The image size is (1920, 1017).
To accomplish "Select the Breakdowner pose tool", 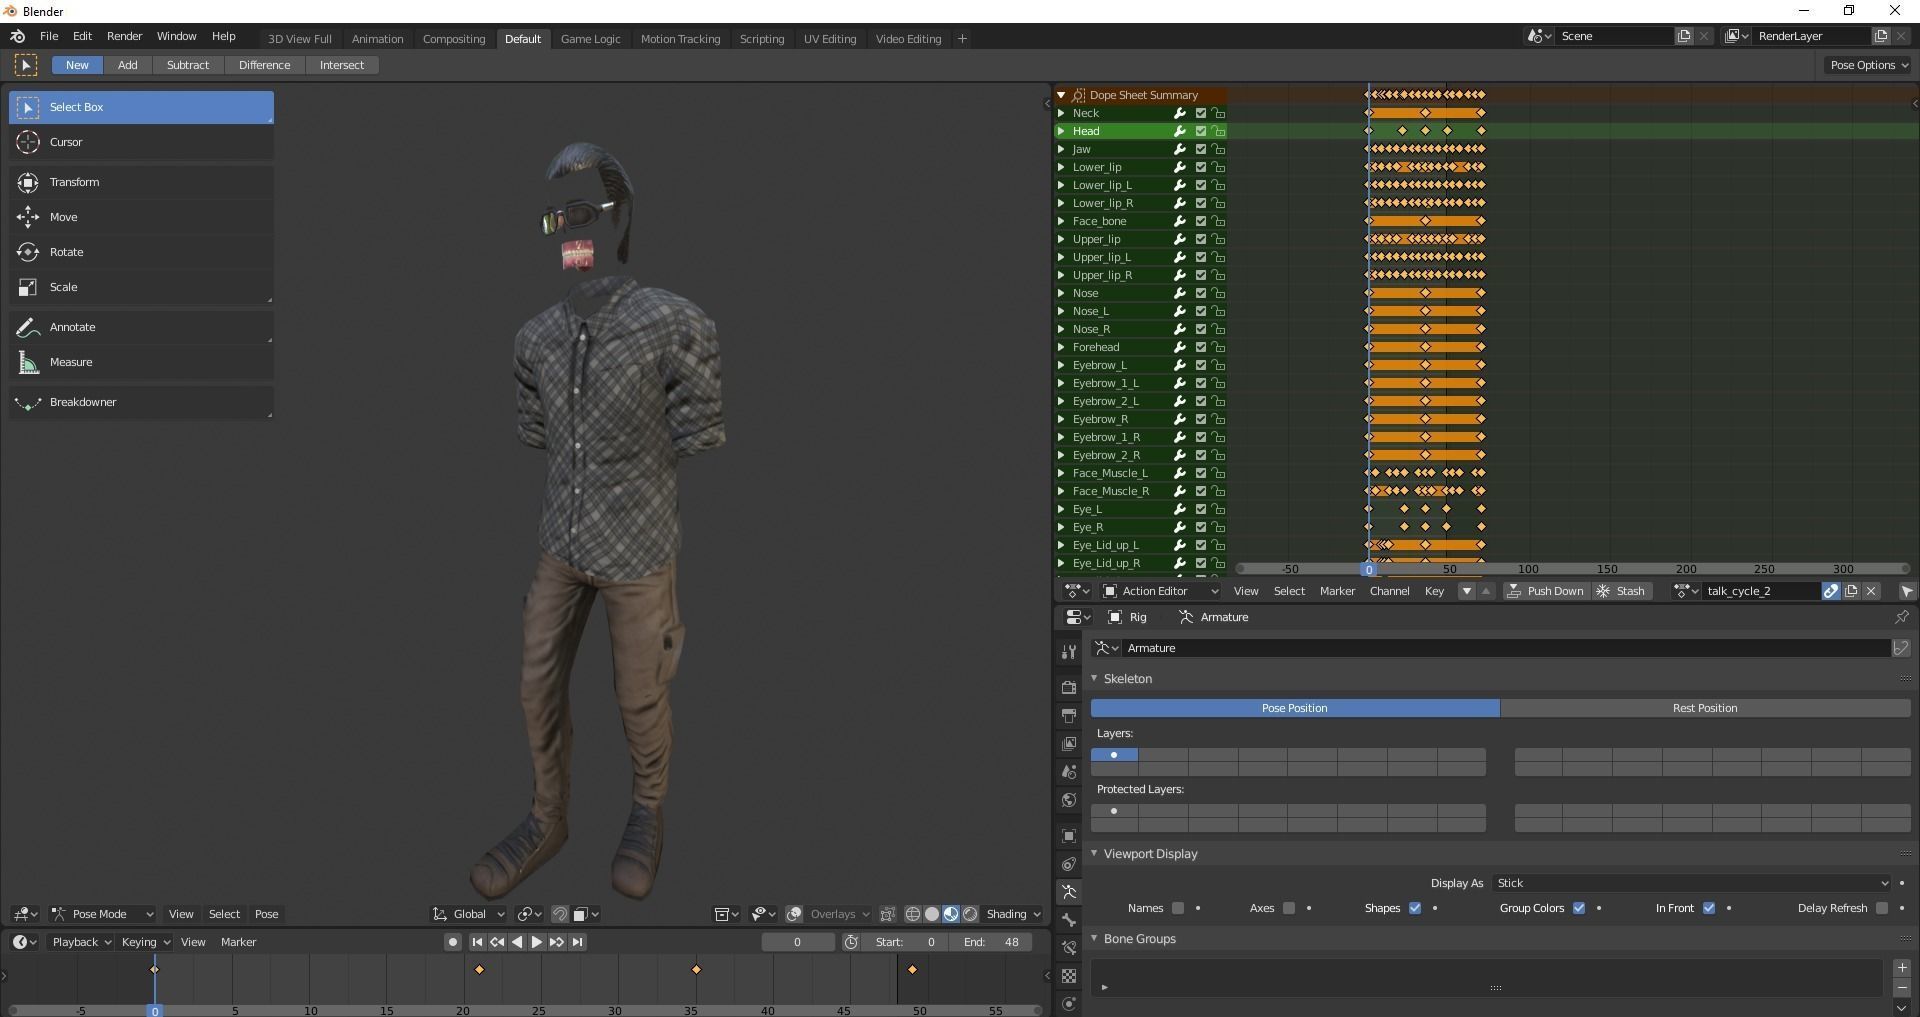I will (141, 402).
